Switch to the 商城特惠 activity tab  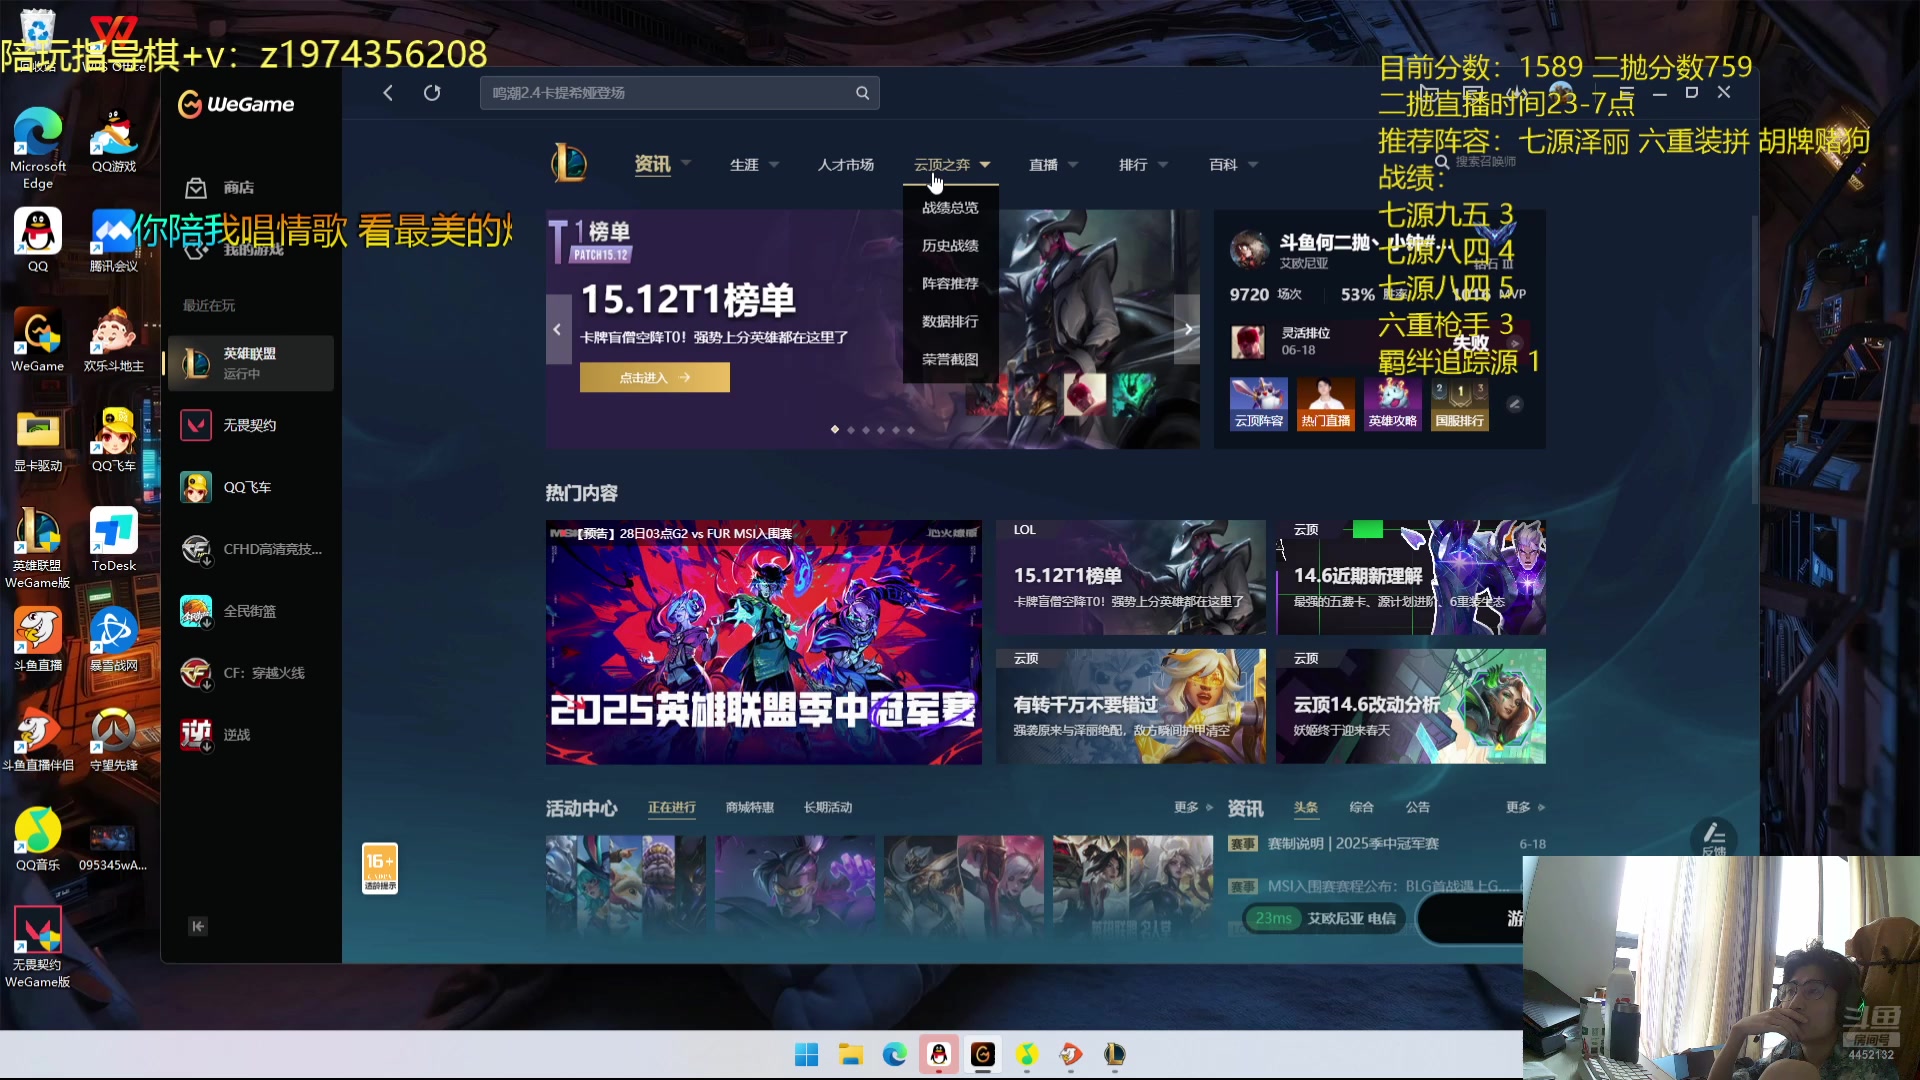click(x=750, y=808)
